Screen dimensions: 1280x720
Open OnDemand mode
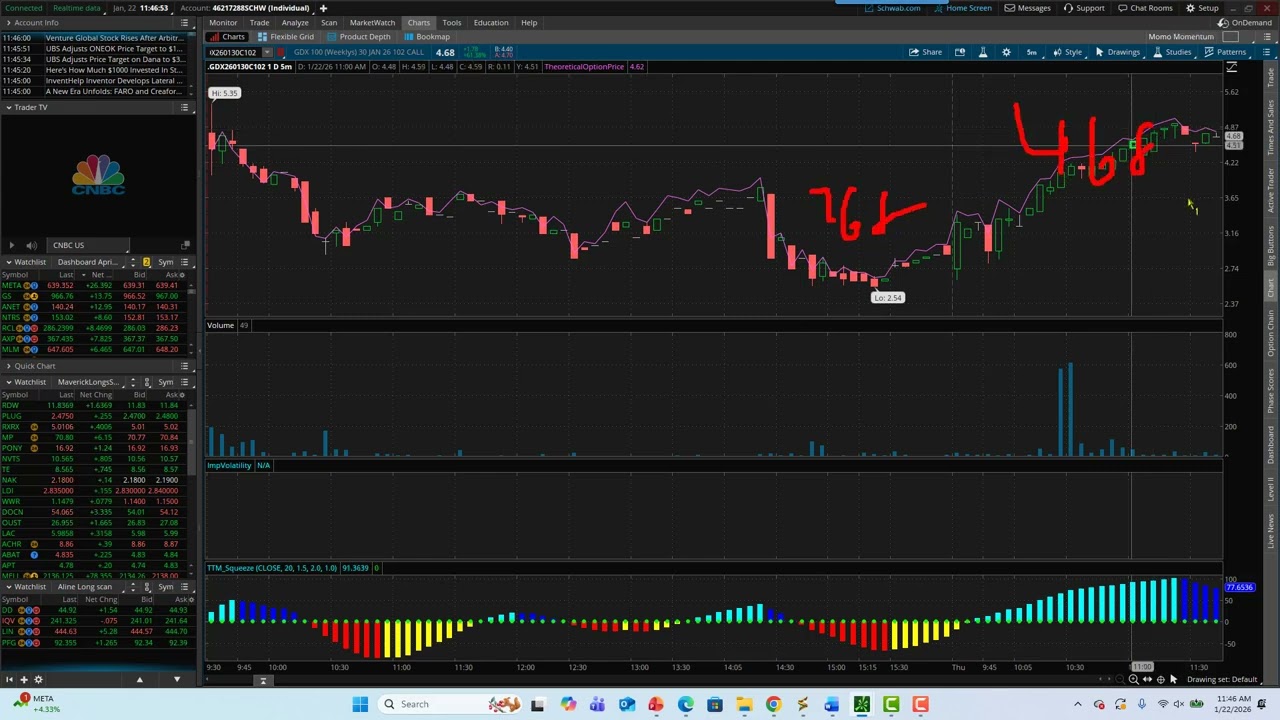pyautogui.click(x=1246, y=22)
